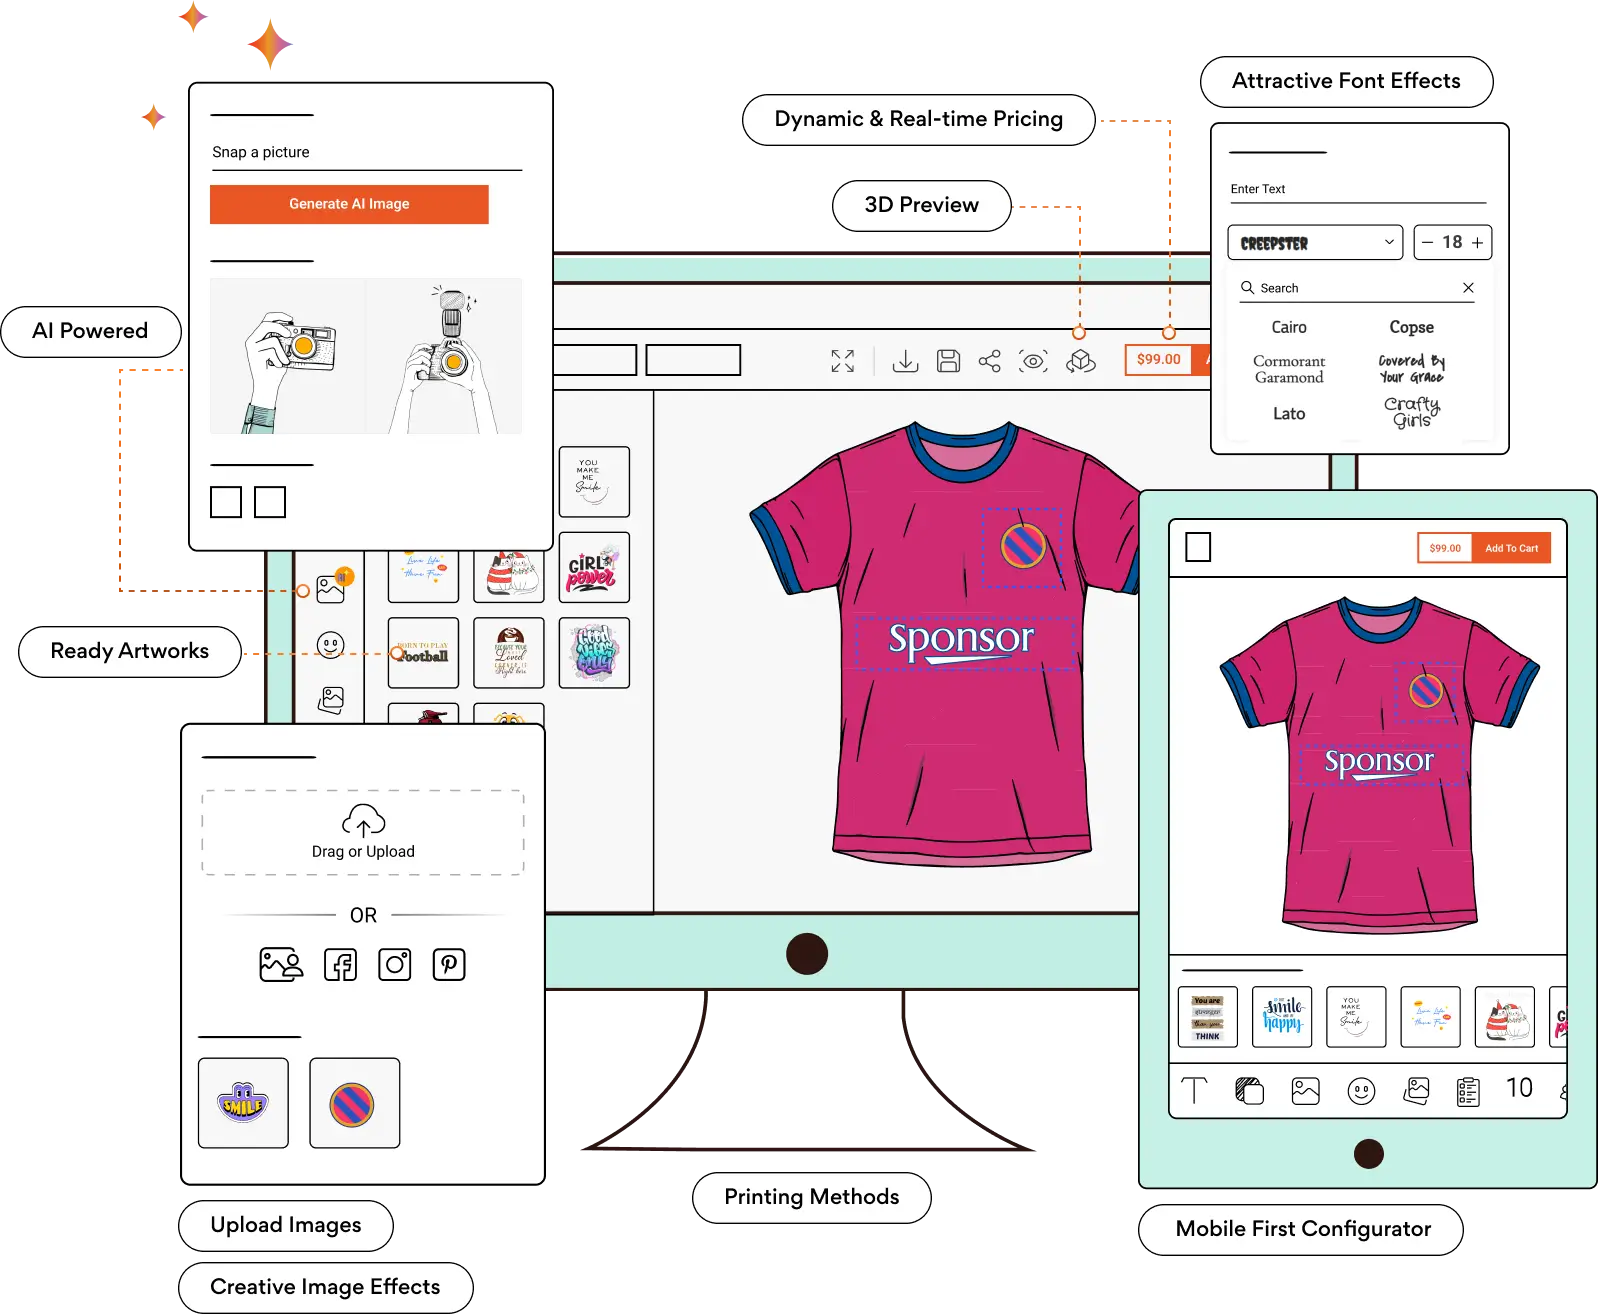Click Add To Cart button
Viewport: 1598px width, 1314px height.
1511,548
